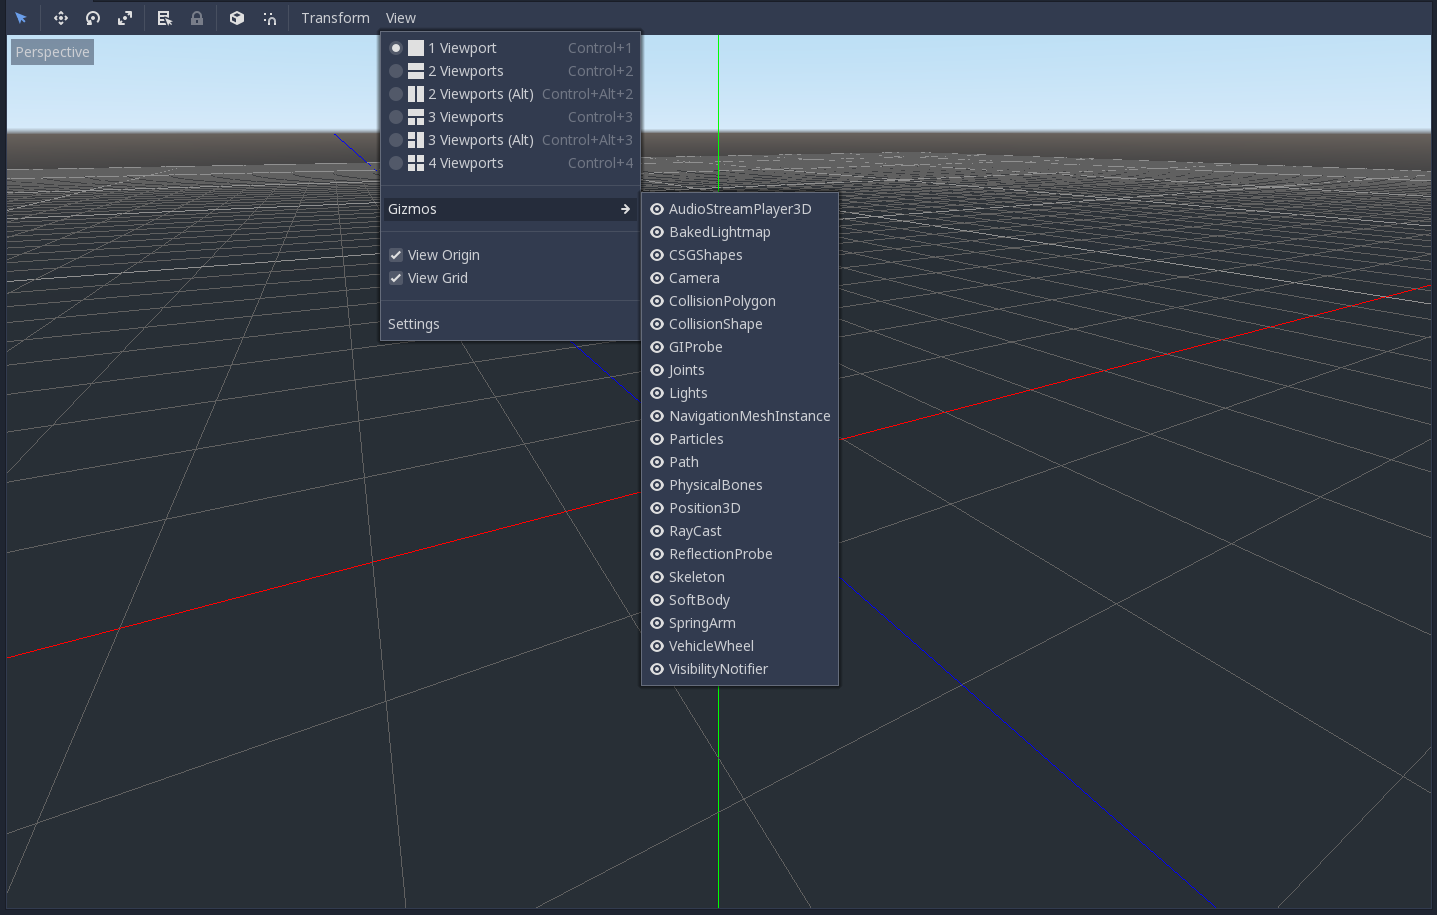Hide the Lights gizmo
This screenshot has height=915, width=1437.
pyautogui.click(x=688, y=392)
